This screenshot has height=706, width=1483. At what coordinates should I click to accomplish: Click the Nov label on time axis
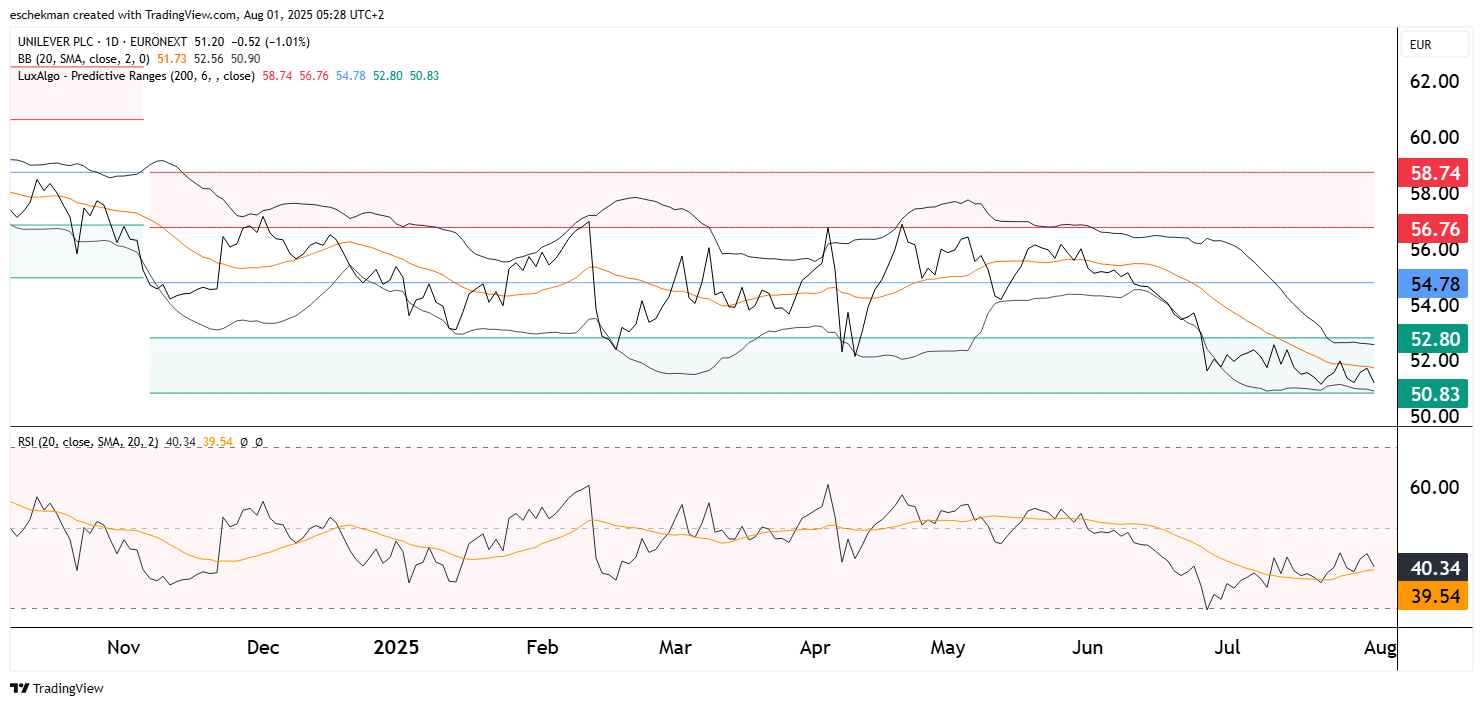tap(123, 647)
